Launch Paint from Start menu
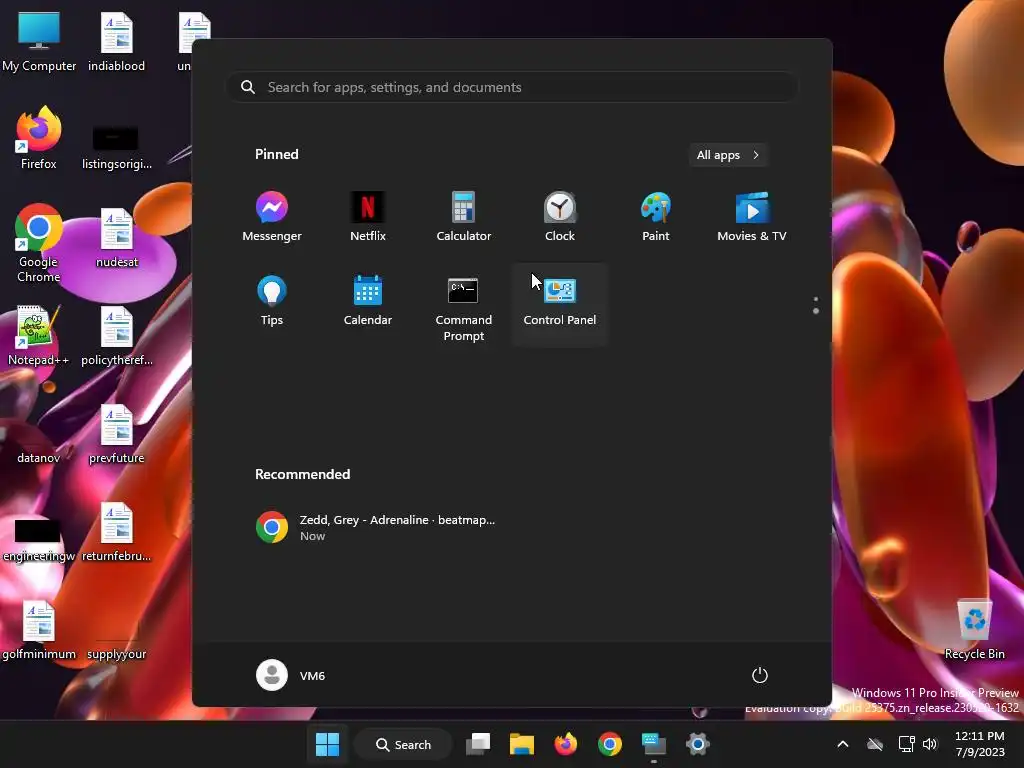1024x768 pixels. click(x=656, y=217)
